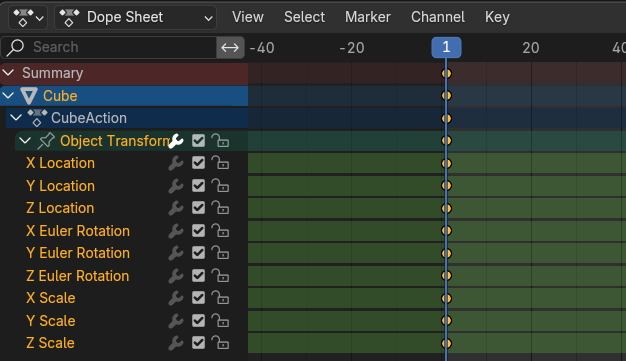Open the Channel menu
The height and width of the screenshot is (361, 626).
[x=438, y=17]
